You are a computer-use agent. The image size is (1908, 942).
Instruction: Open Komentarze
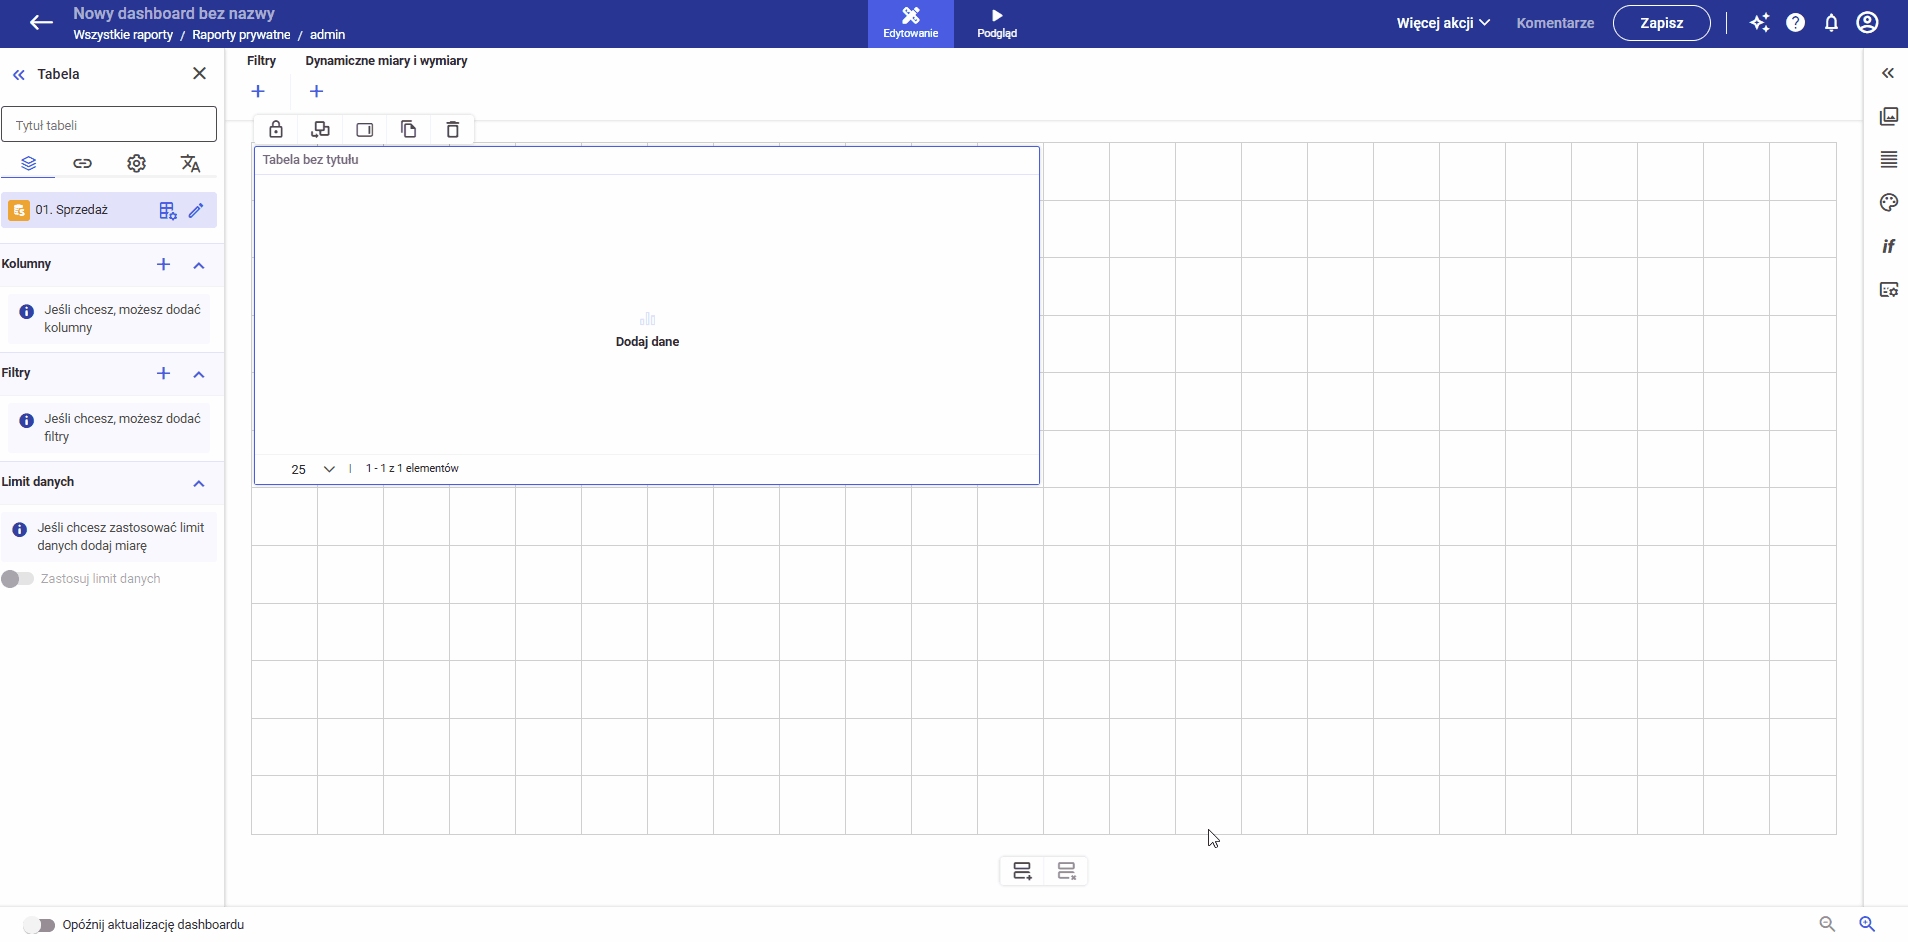tap(1555, 23)
